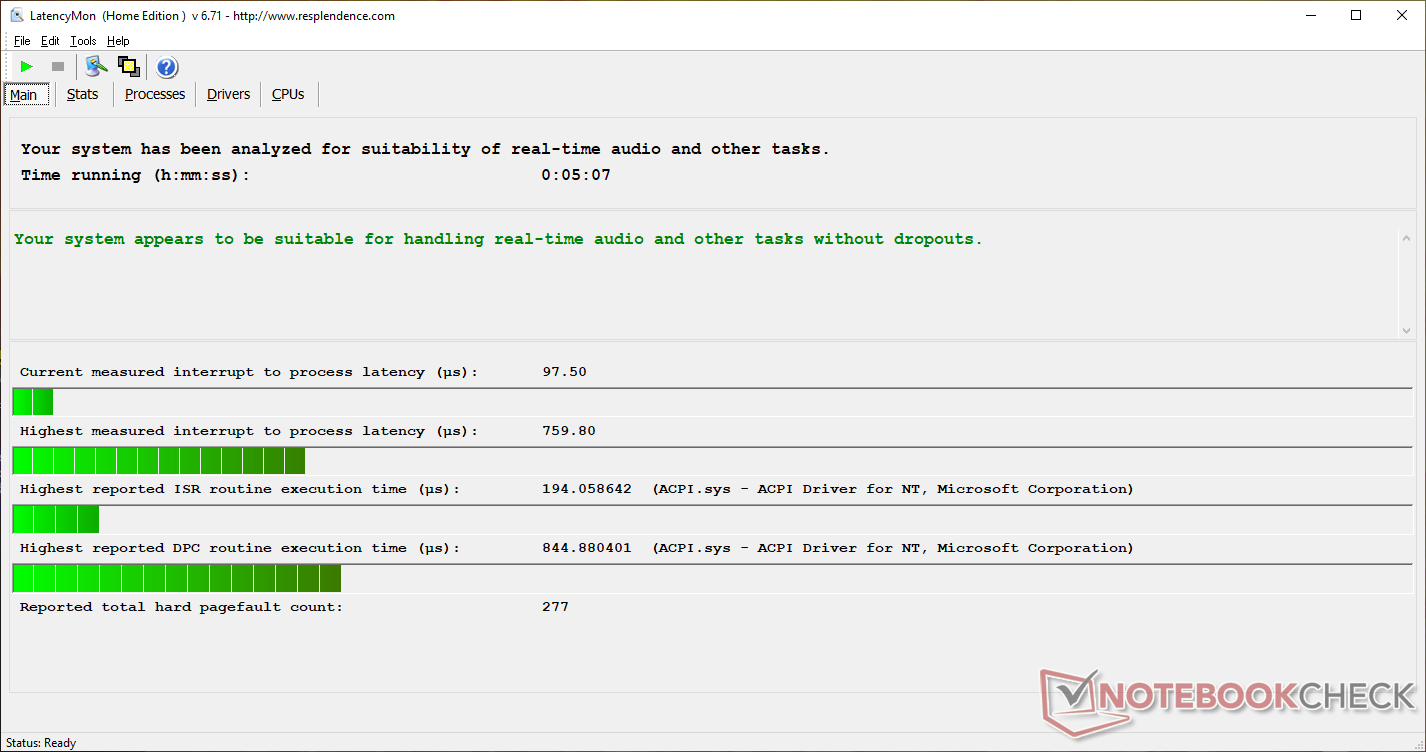Switch to the Processes tab

pyautogui.click(x=155, y=94)
